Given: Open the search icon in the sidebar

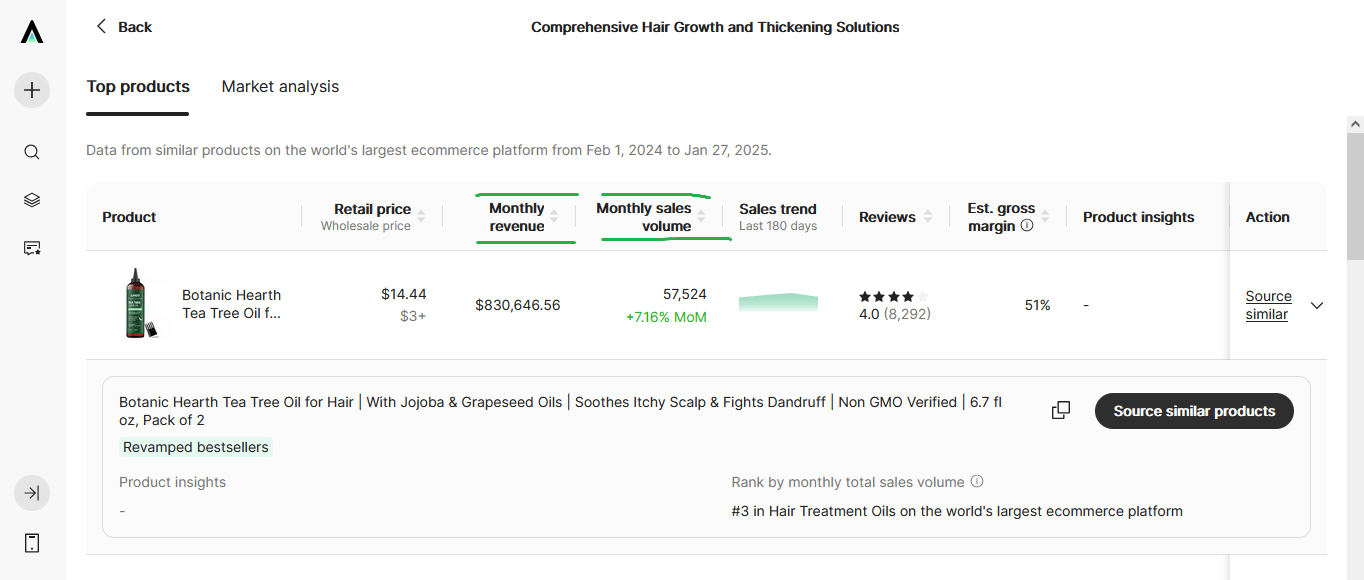Looking at the screenshot, I should coord(32,152).
